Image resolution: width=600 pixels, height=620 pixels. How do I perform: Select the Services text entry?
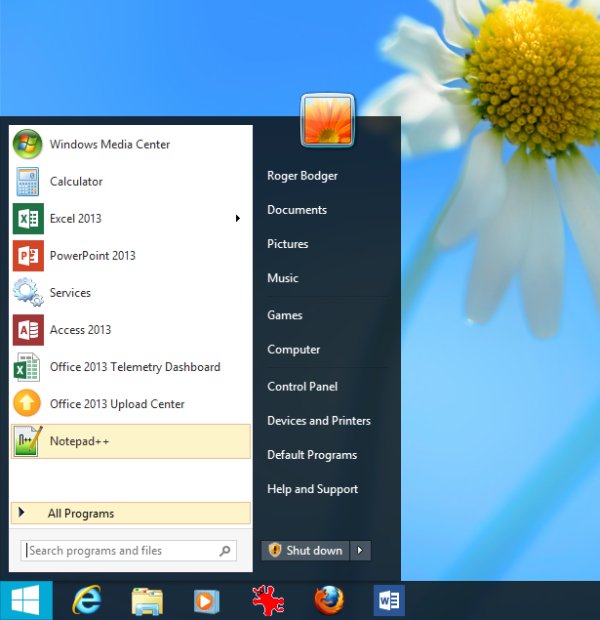click(x=70, y=293)
